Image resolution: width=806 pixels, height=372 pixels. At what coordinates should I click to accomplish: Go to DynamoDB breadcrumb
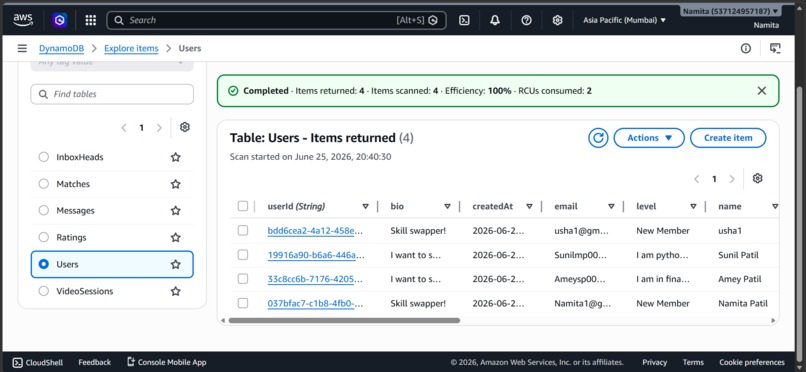click(x=61, y=48)
